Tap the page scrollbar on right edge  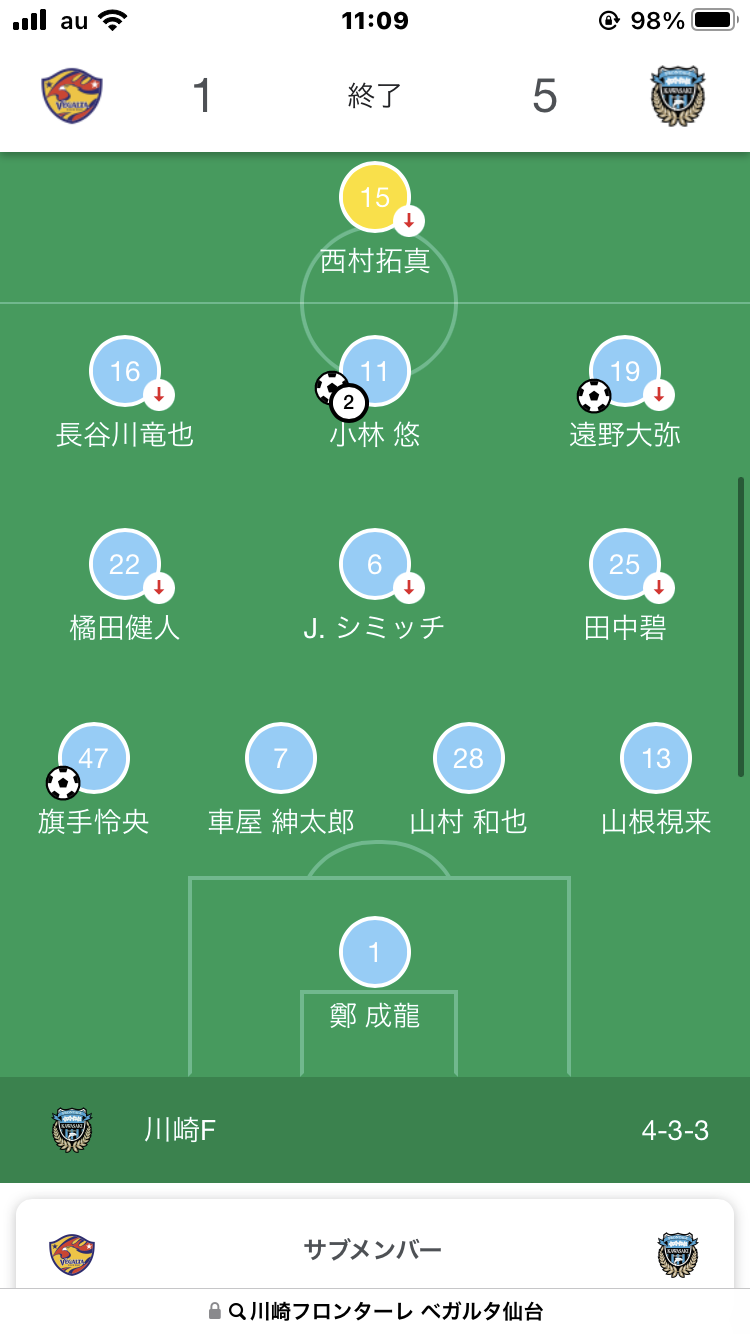741,627
